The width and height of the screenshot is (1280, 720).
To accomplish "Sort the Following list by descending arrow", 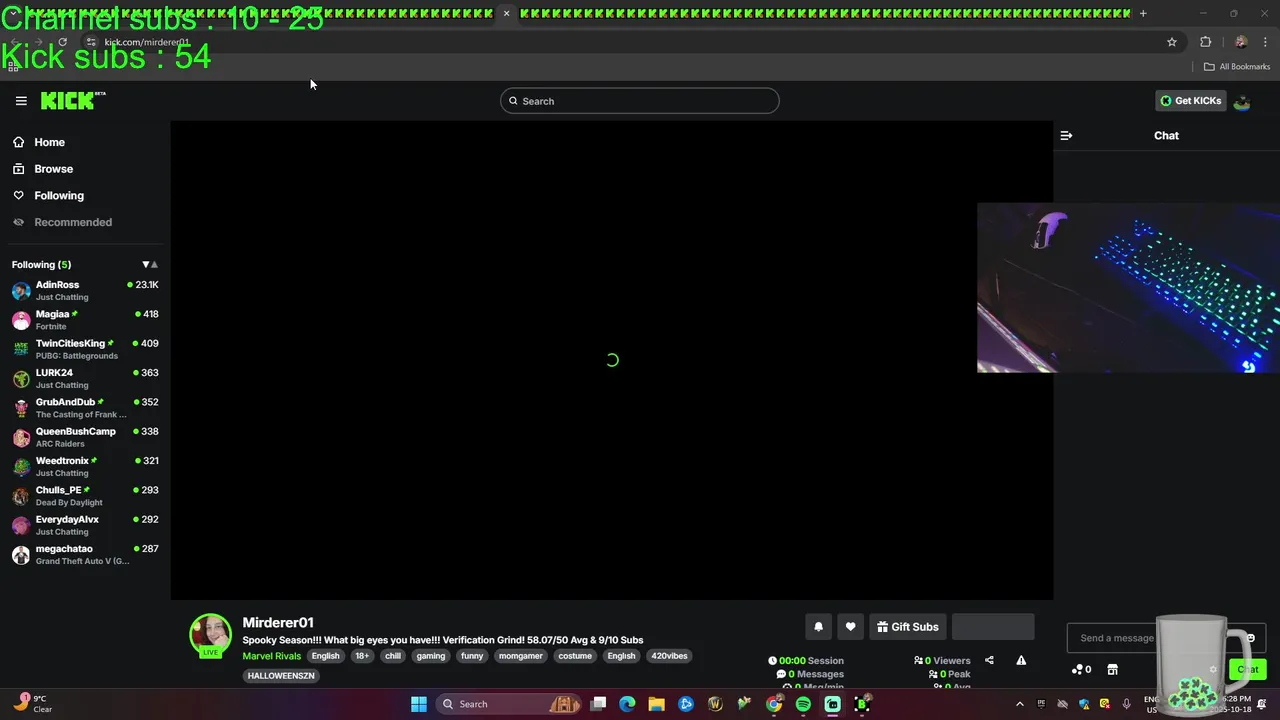I will pyautogui.click(x=145, y=265).
